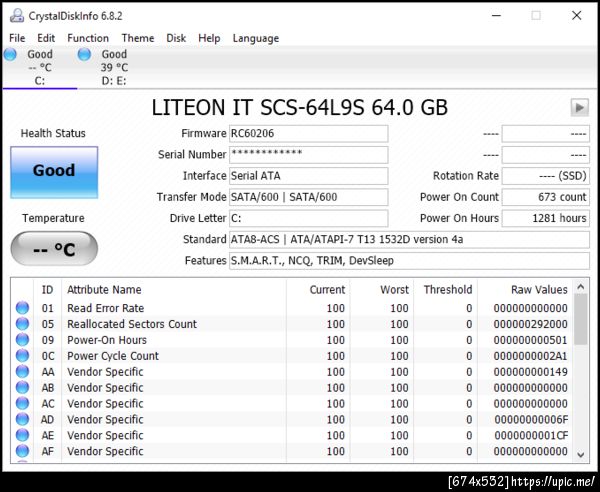The image size is (600, 492).
Task: Minimize the CrystalDiskInfo window
Action: point(497,16)
